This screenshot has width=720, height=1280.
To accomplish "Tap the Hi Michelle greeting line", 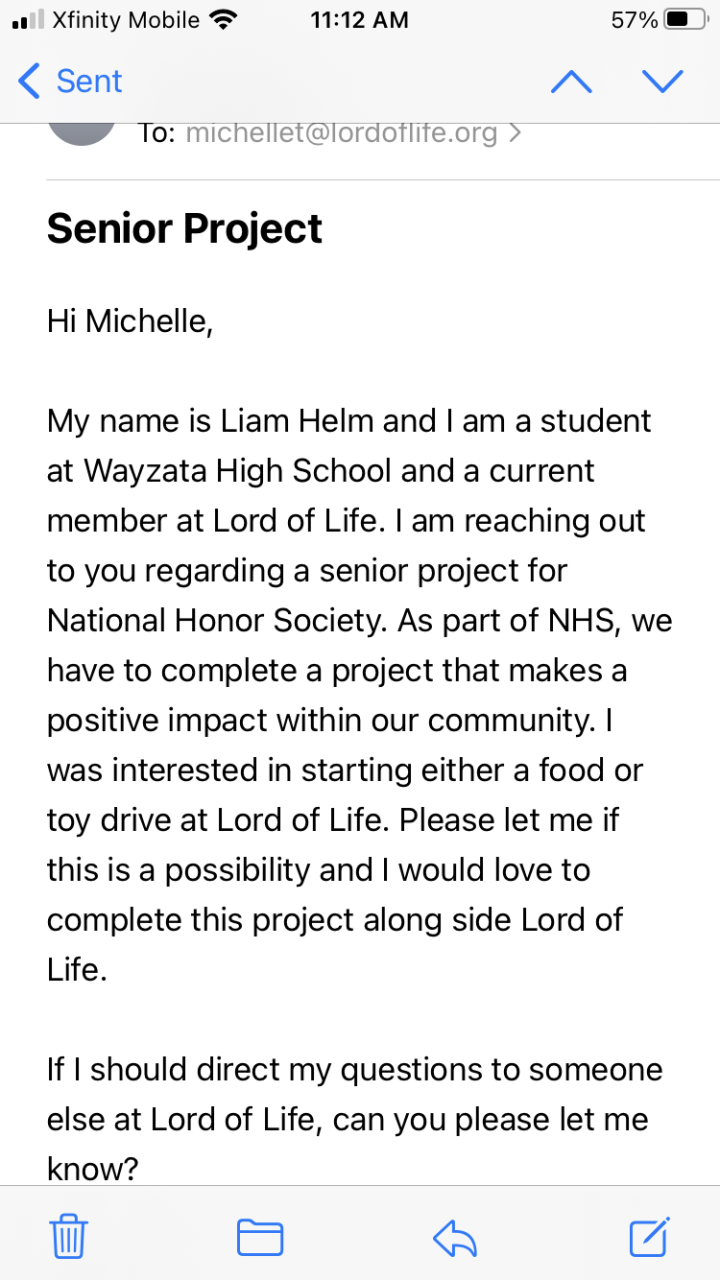I will point(130,321).
